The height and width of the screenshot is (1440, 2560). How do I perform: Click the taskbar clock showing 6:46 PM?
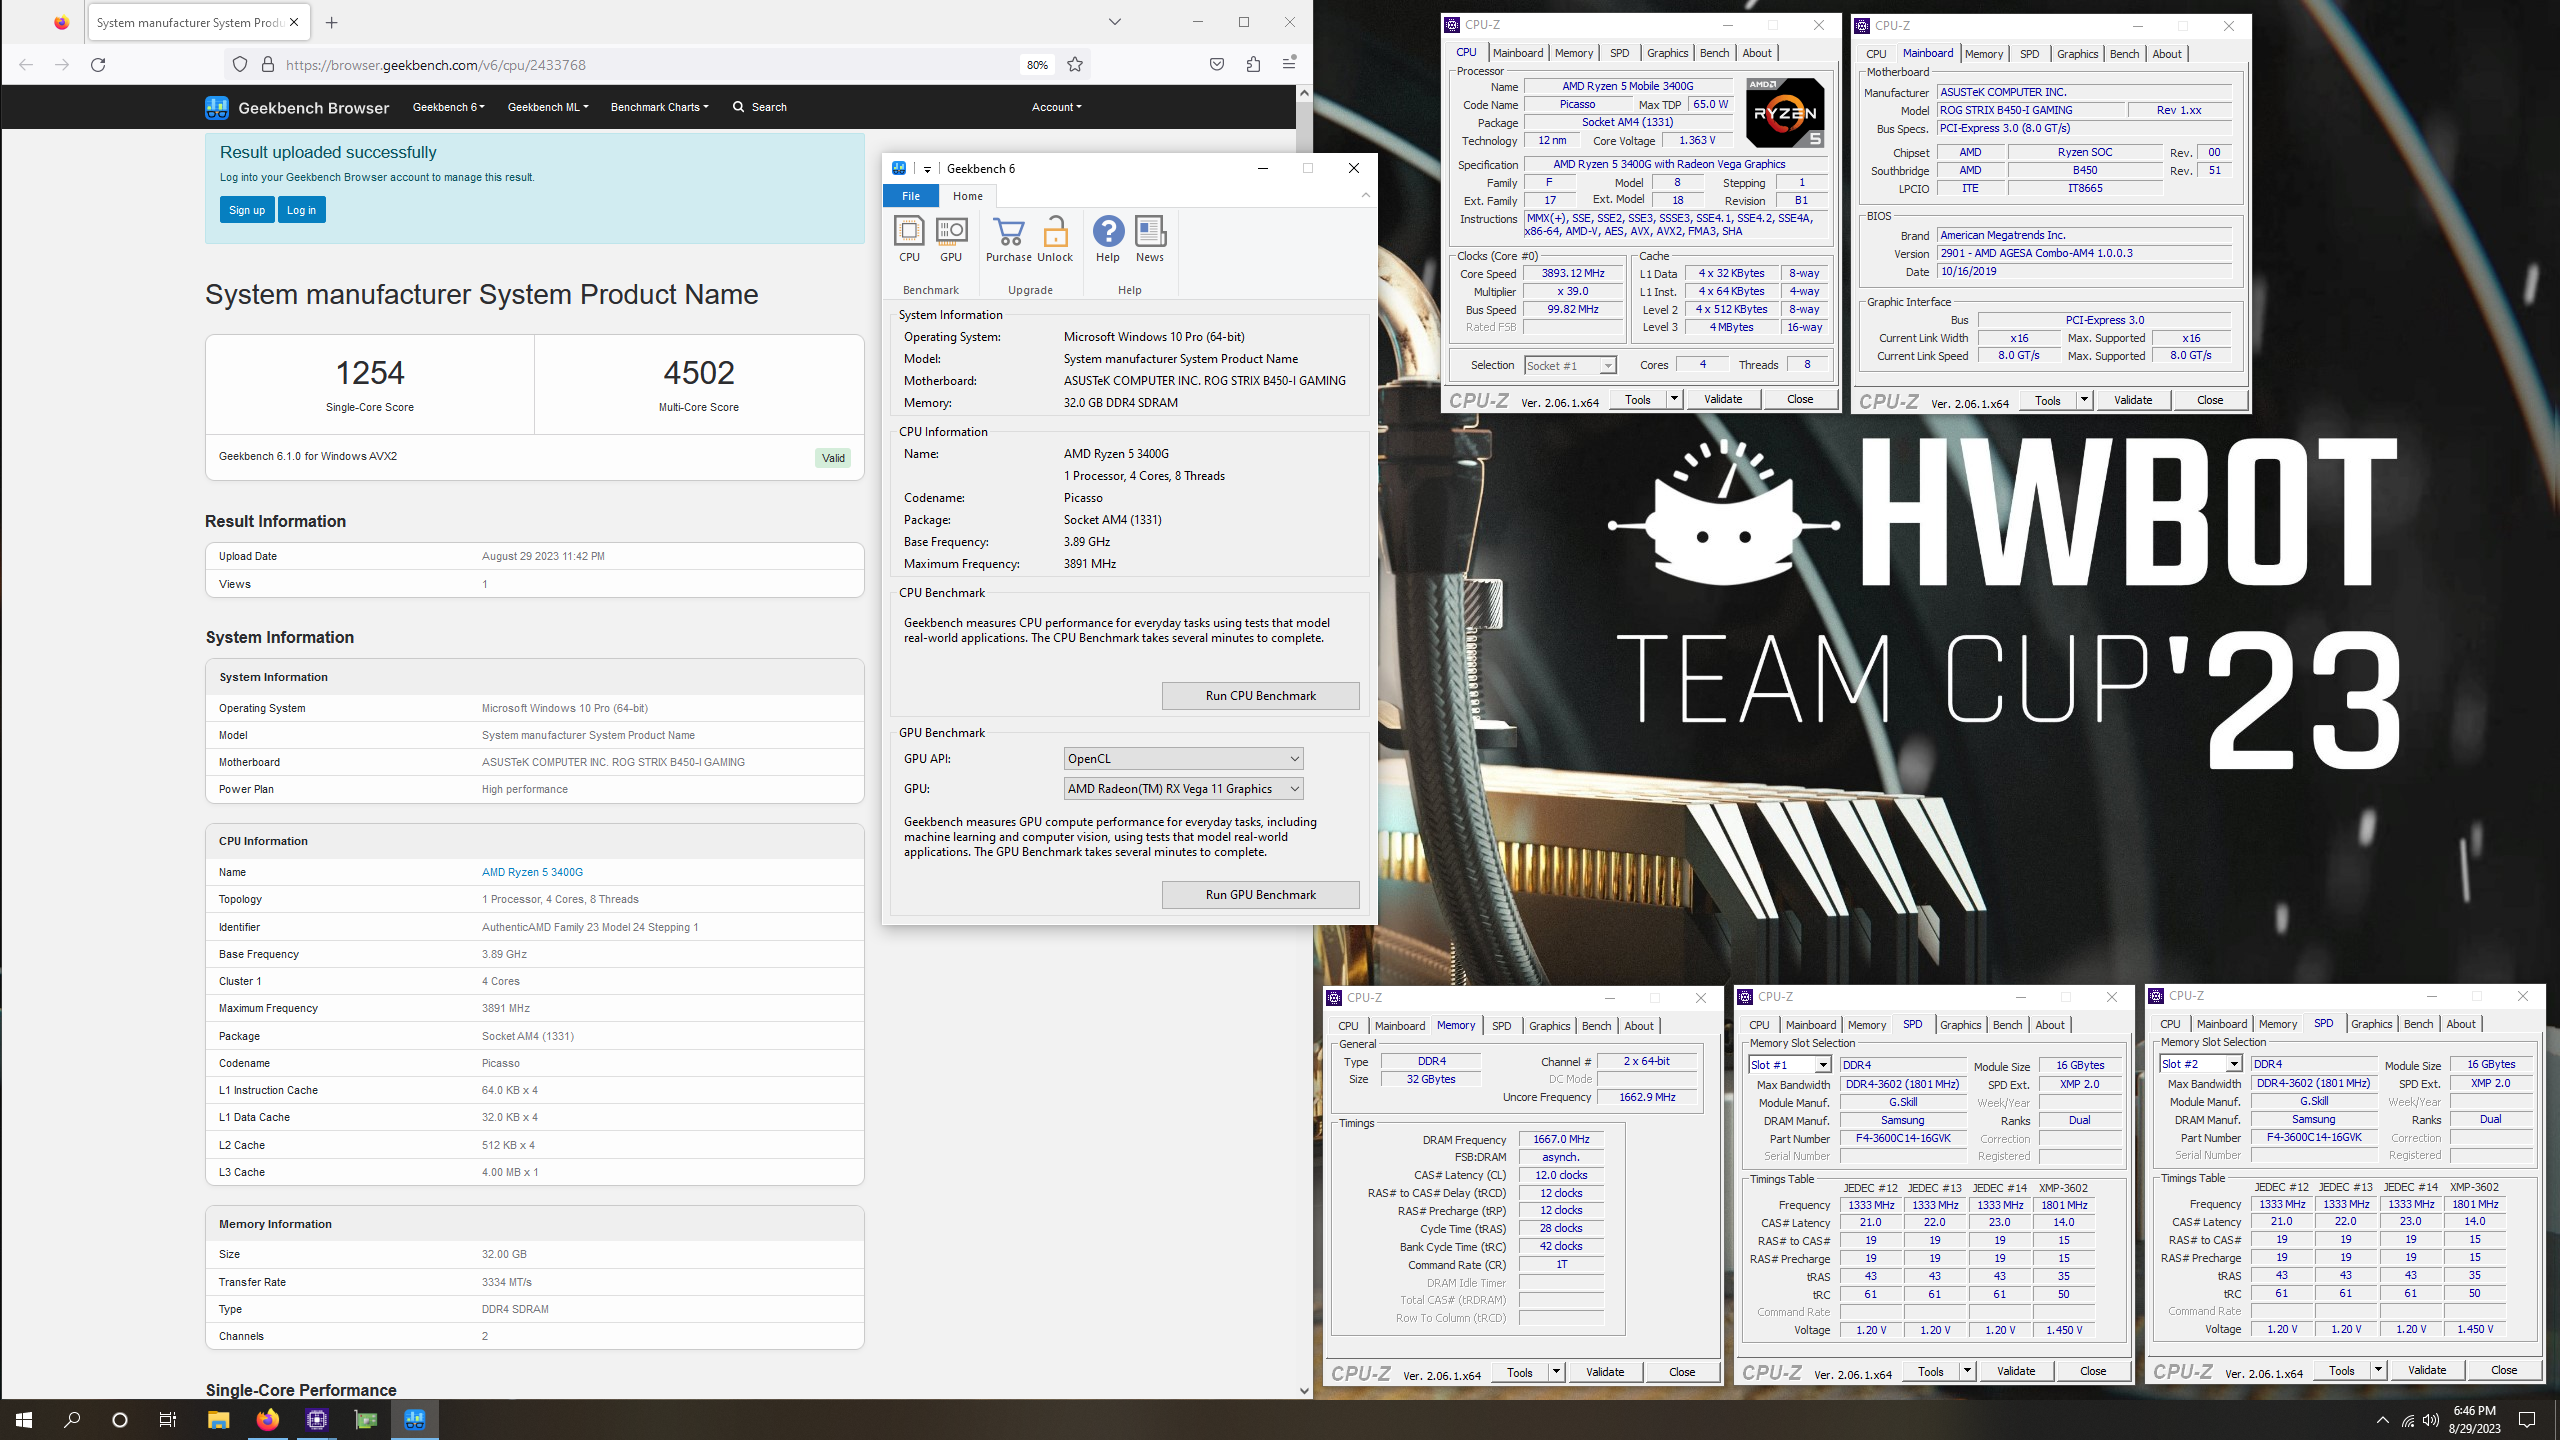point(2474,1419)
